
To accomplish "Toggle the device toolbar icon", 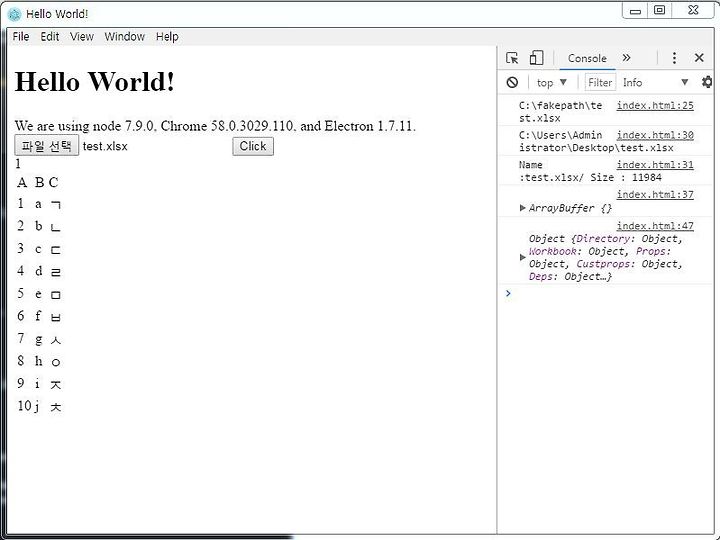I will (x=536, y=58).
